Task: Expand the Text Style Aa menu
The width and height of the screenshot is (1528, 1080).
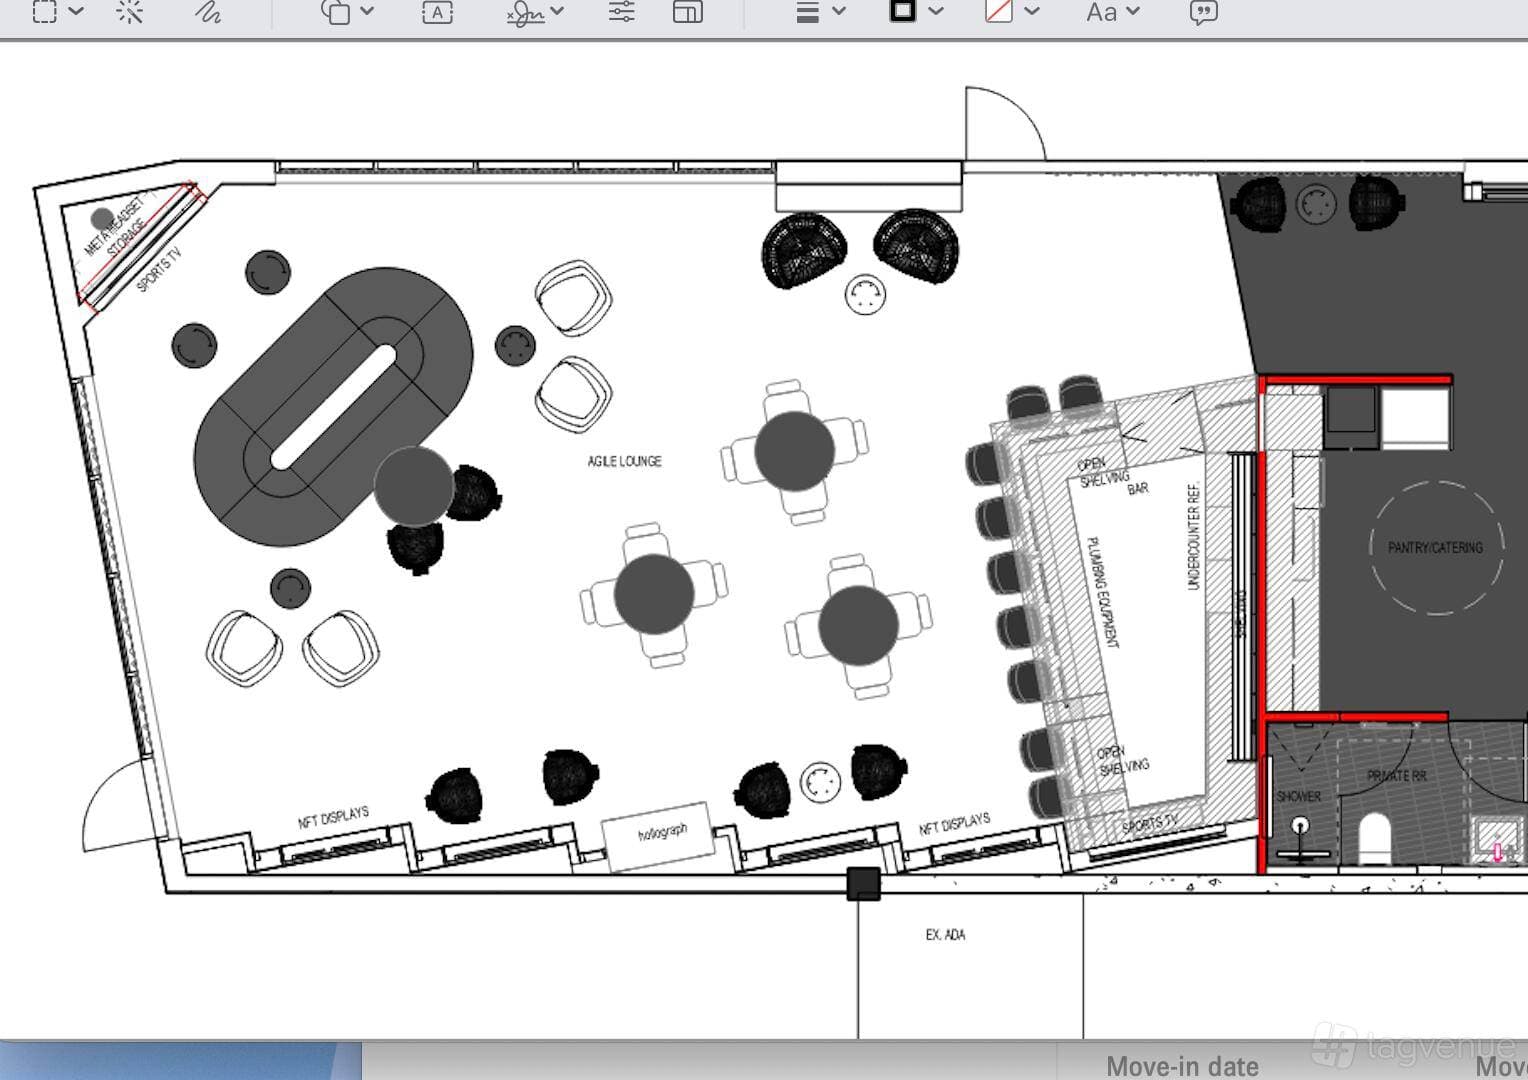Action: point(1101,12)
